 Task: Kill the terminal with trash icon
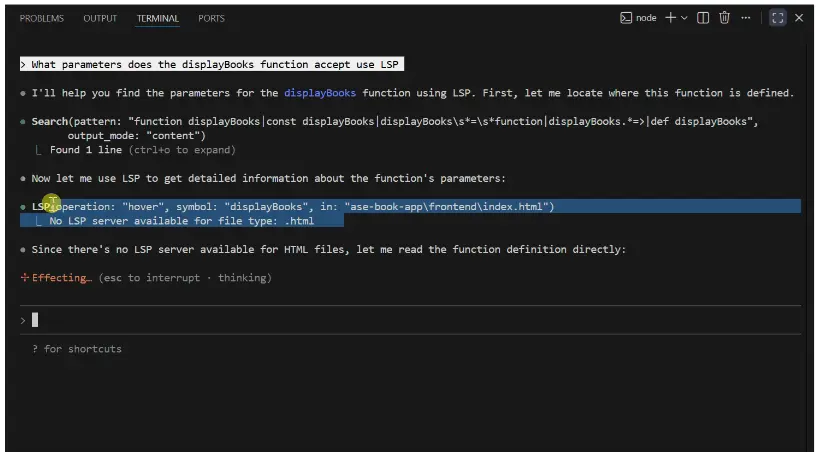tap(724, 18)
